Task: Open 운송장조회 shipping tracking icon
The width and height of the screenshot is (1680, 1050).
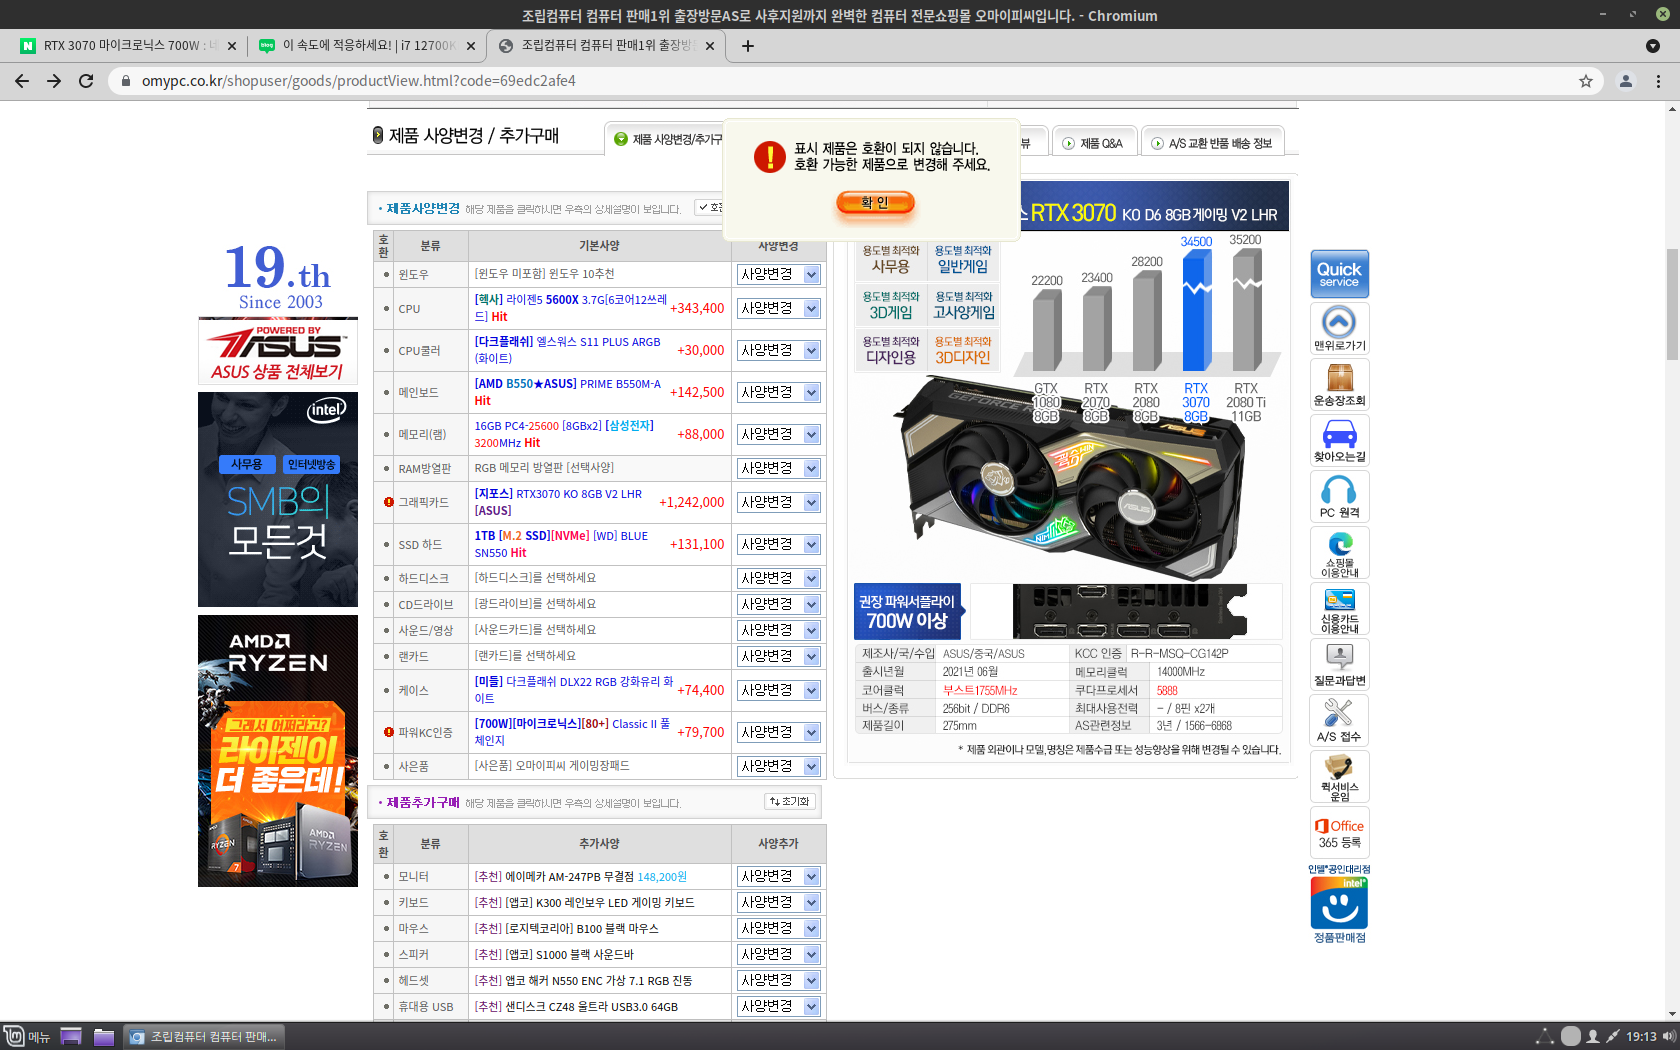Action: (1339, 384)
